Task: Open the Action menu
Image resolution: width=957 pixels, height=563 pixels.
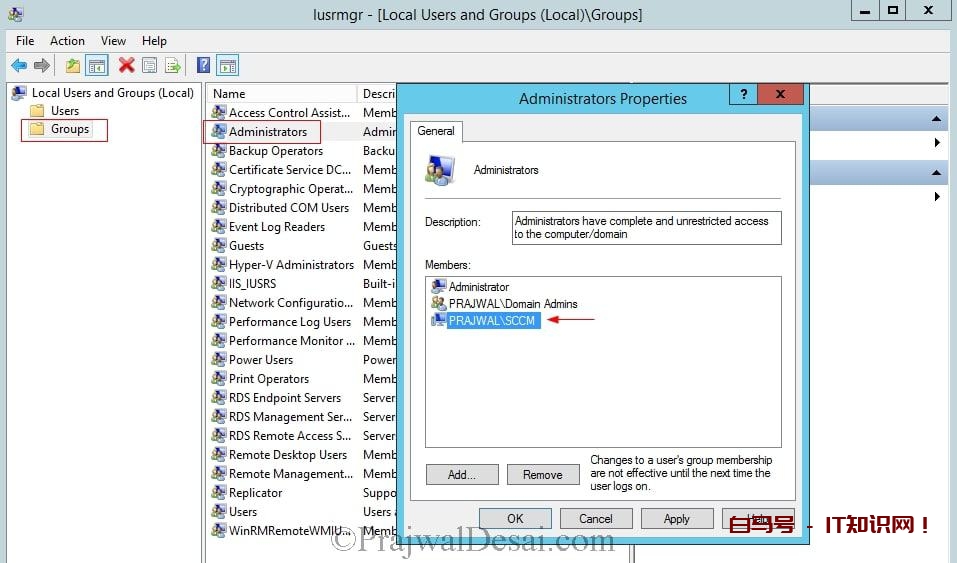Action: (67, 41)
